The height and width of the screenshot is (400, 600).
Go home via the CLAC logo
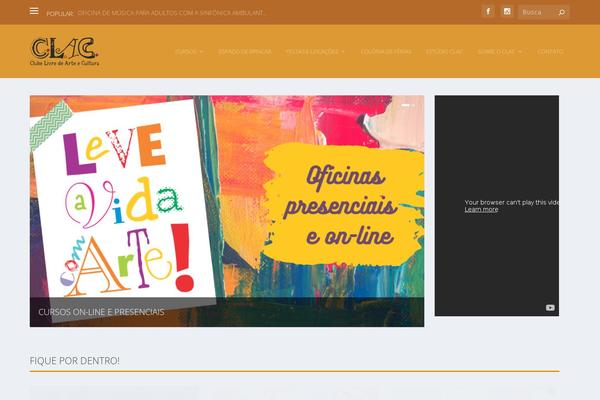tap(64, 51)
